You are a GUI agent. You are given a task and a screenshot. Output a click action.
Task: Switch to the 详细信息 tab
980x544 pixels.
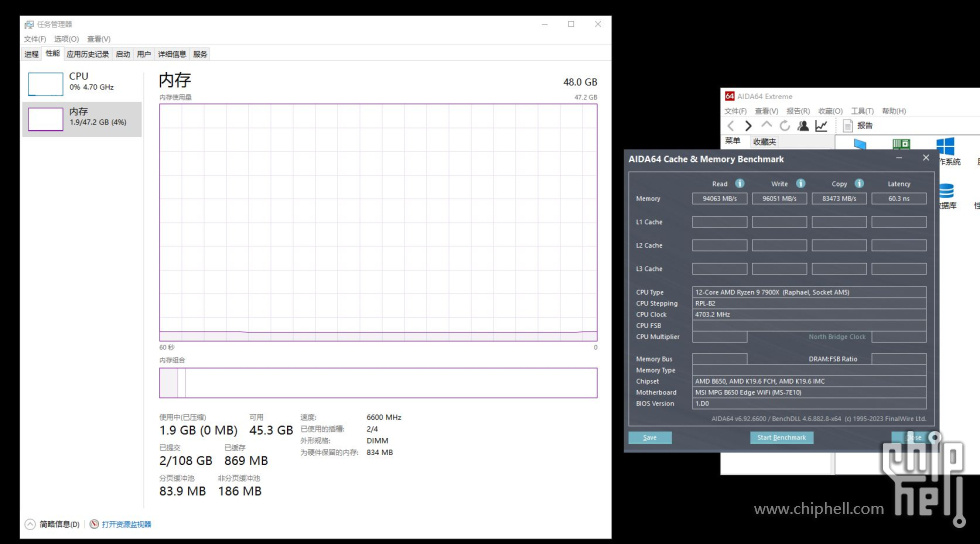[172, 54]
